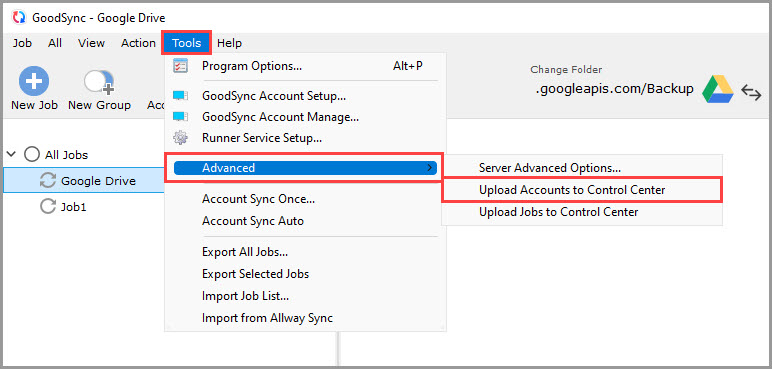This screenshot has height=369, width=772.
Task: Open the Help menu
Action: point(229,43)
